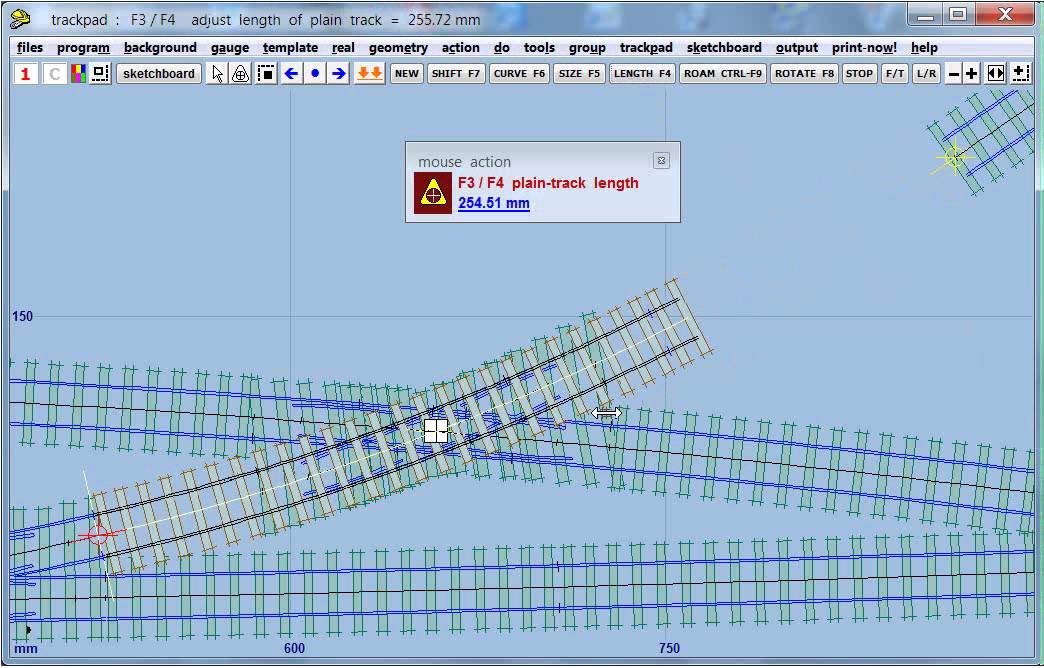Toggle F/T facing-trailing button
Screen dimensions: 1044x668
point(895,73)
